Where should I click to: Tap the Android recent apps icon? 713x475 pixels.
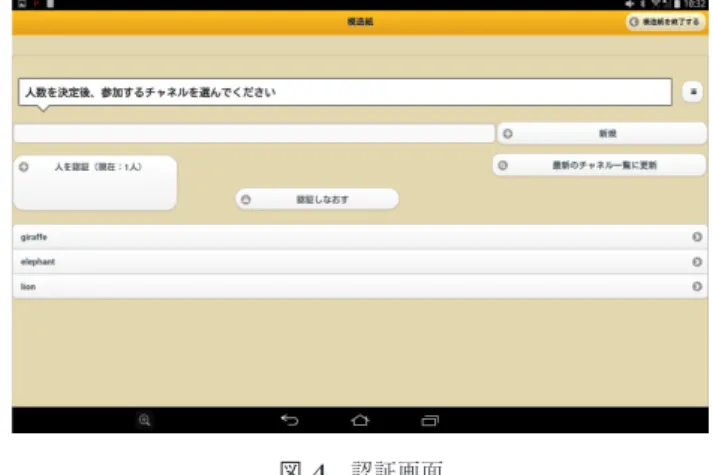click(430, 420)
